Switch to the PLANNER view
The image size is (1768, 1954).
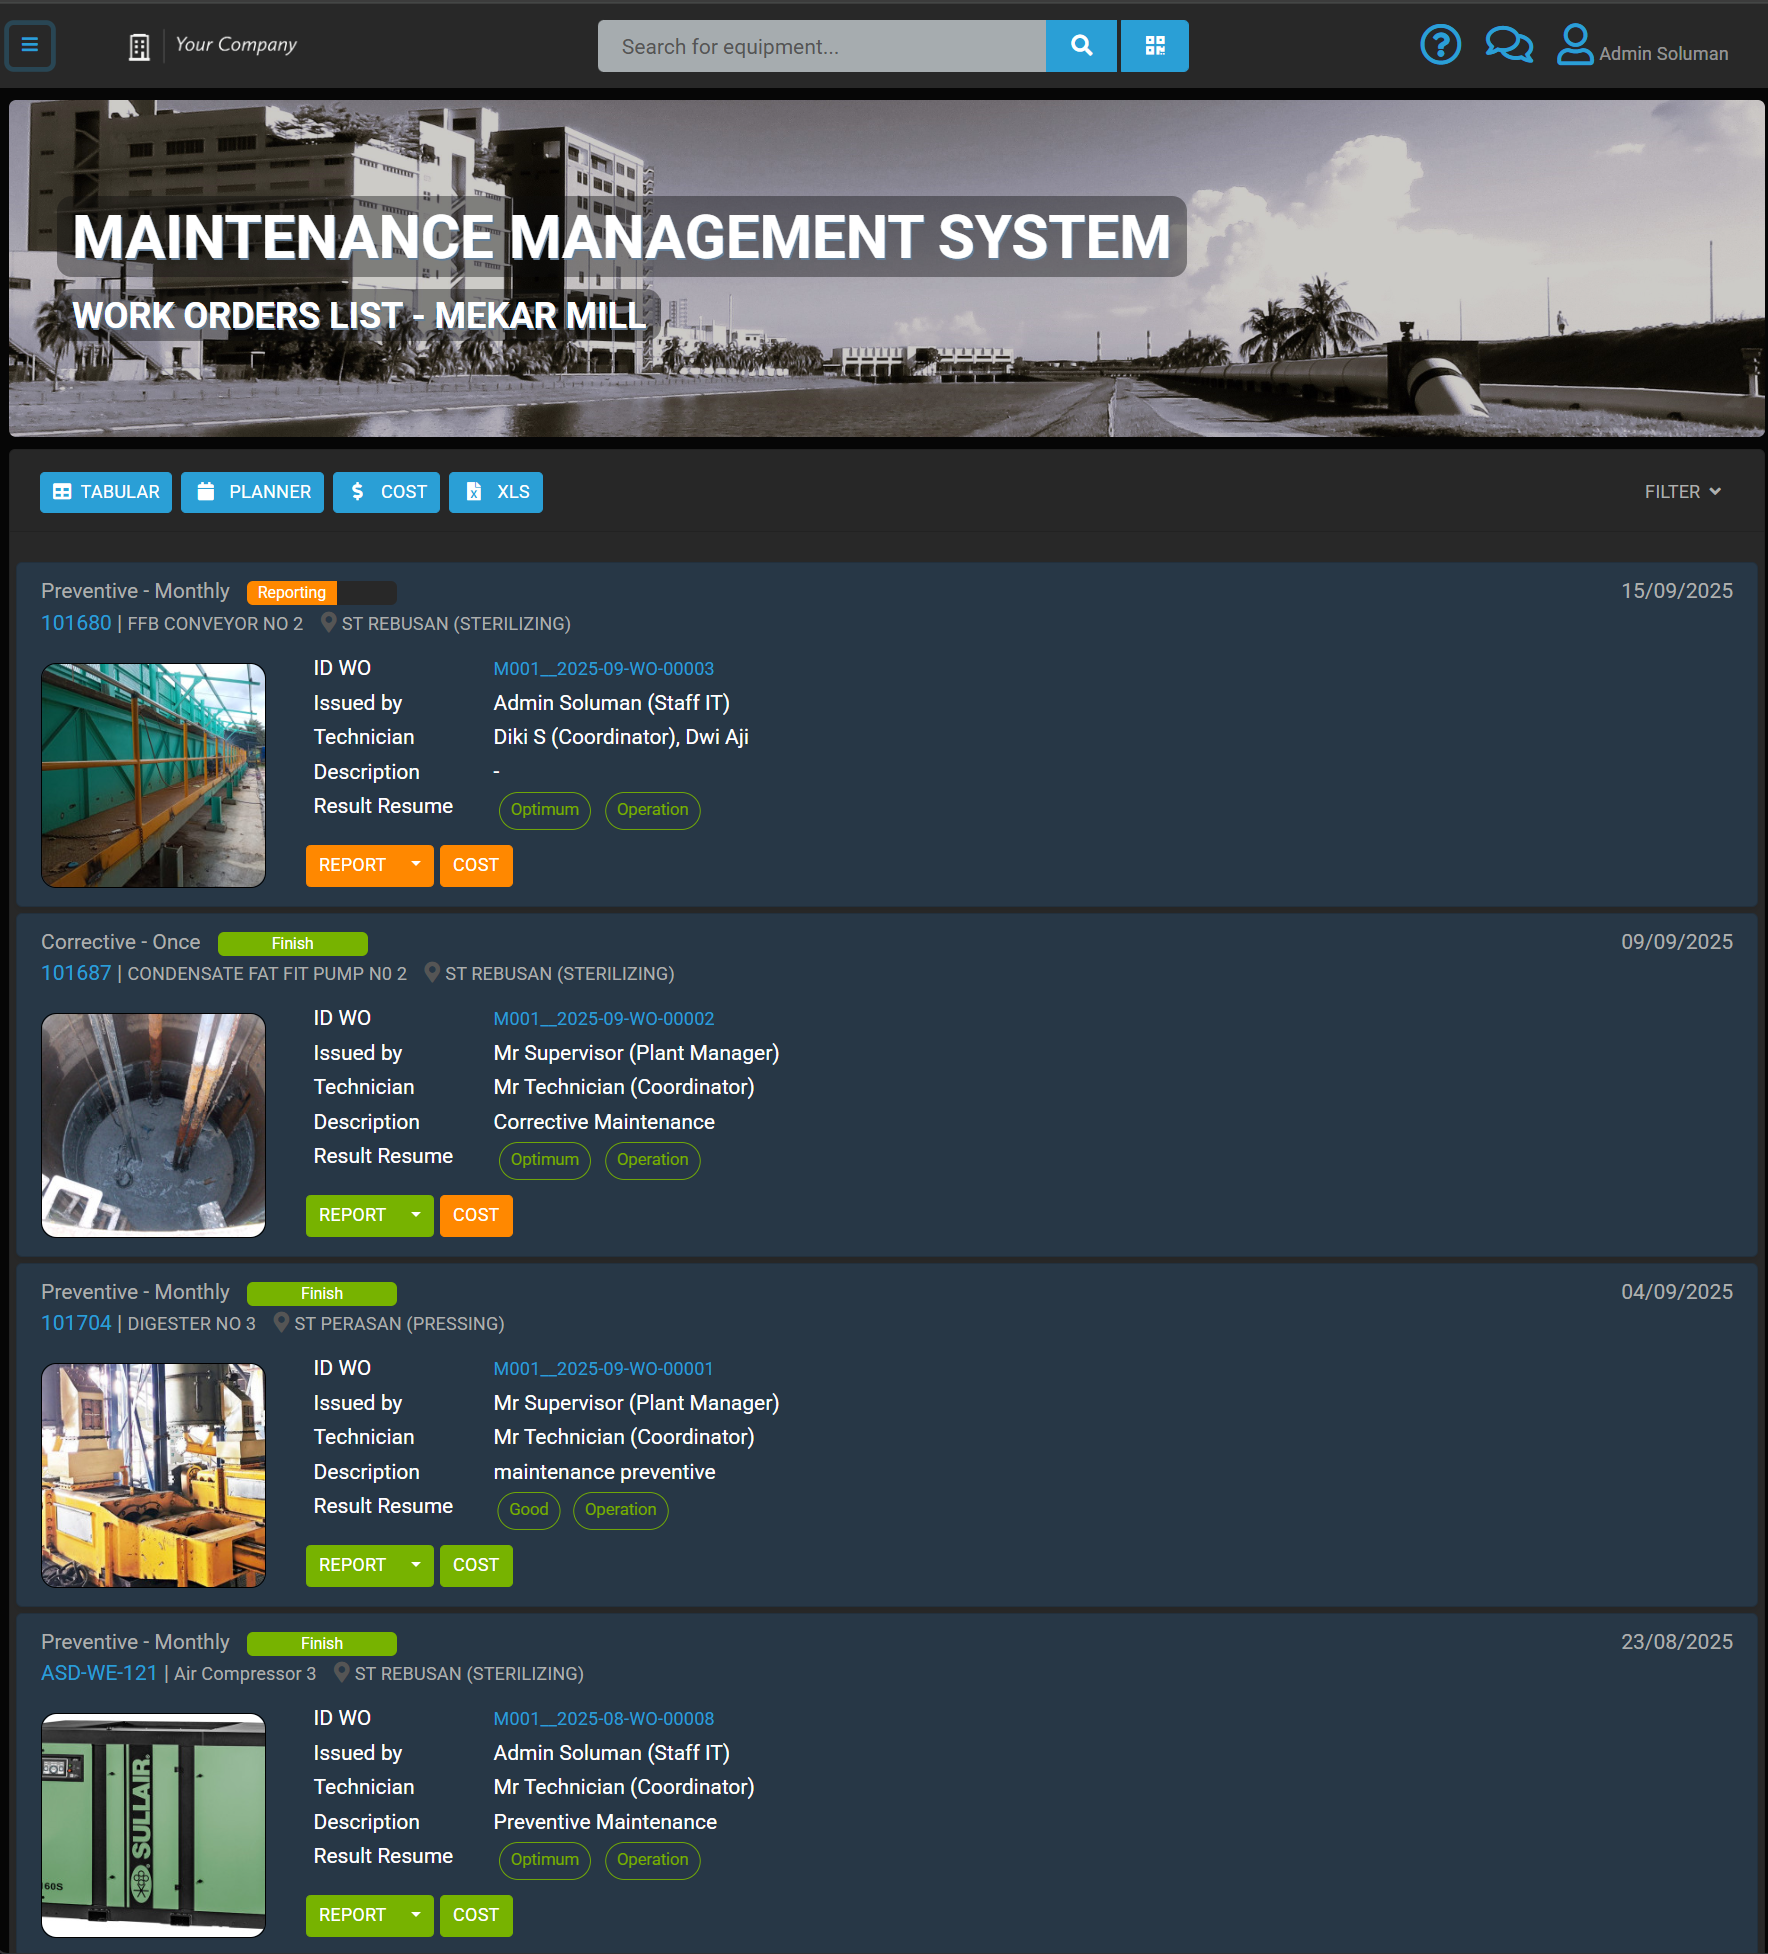pos(252,492)
